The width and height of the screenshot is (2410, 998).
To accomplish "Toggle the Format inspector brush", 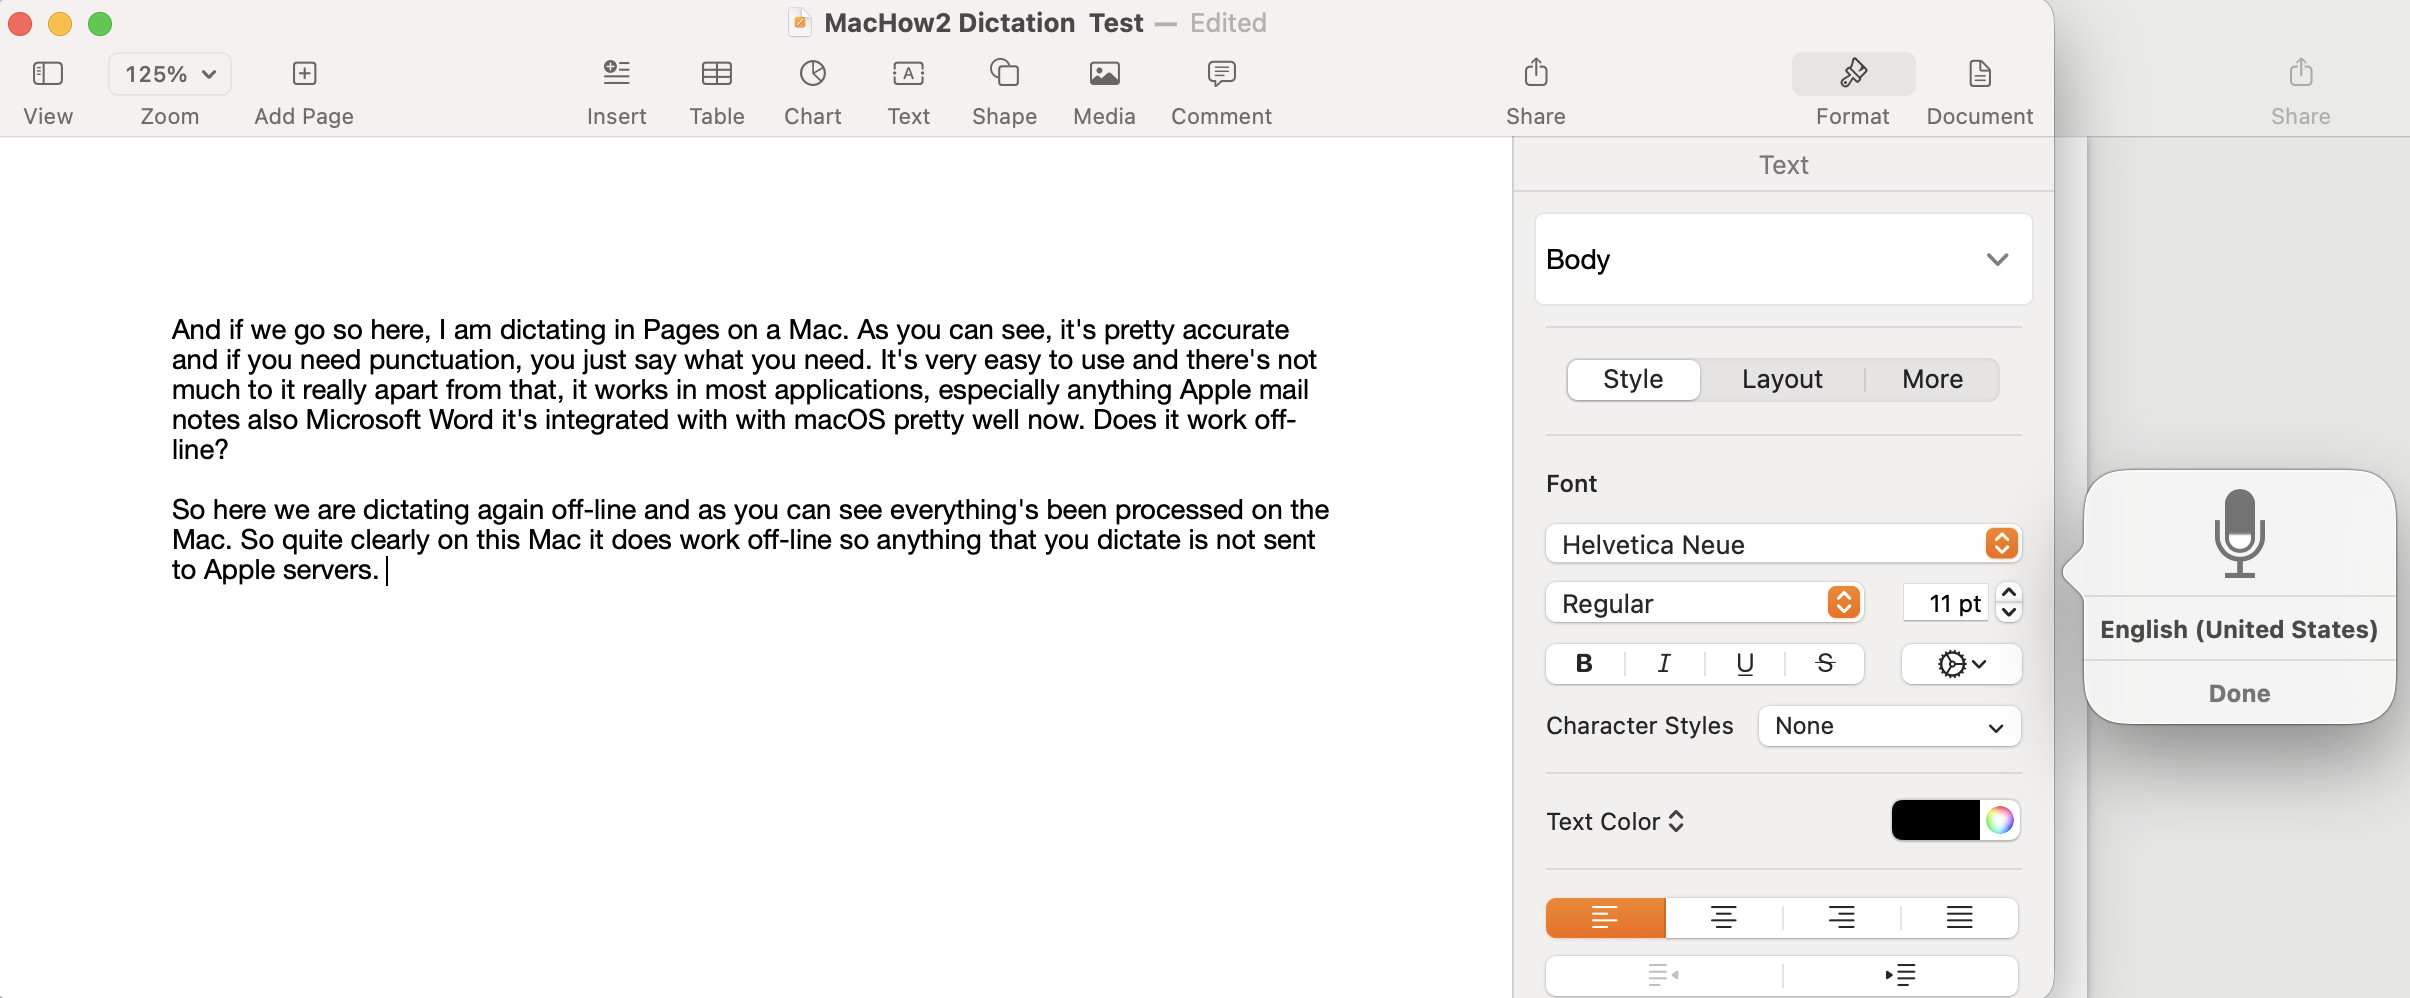I will pyautogui.click(x=1853, y=73).
